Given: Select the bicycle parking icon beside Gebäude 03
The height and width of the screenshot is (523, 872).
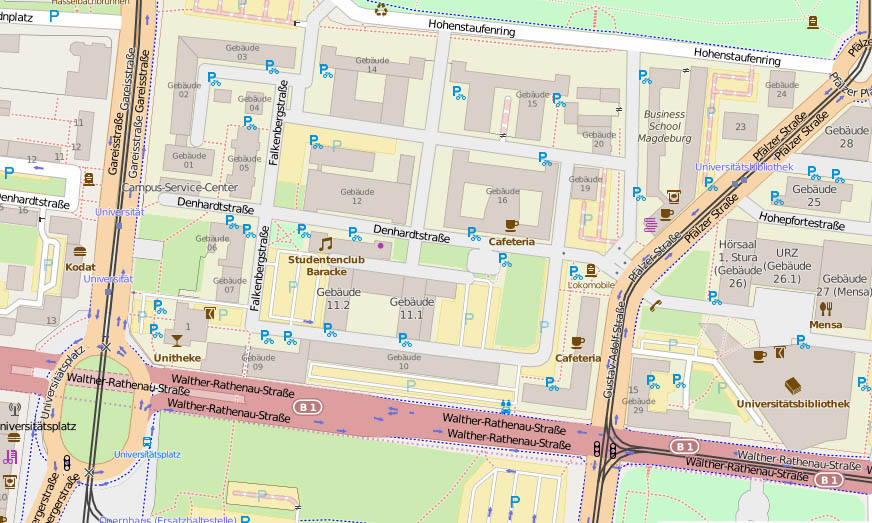Looking at the screenshot, I should point(272,67).
